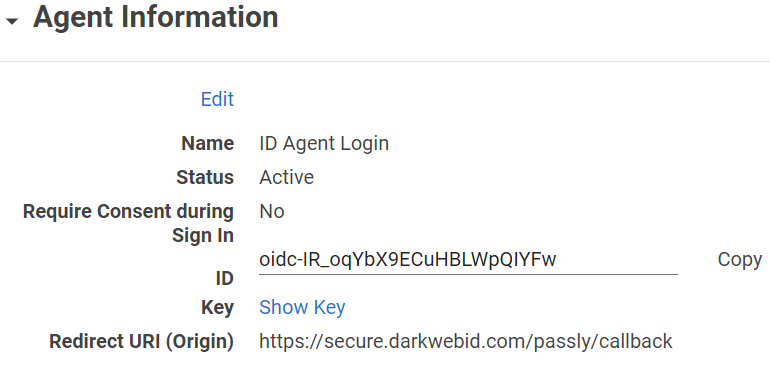Click the ID field label

224,279
